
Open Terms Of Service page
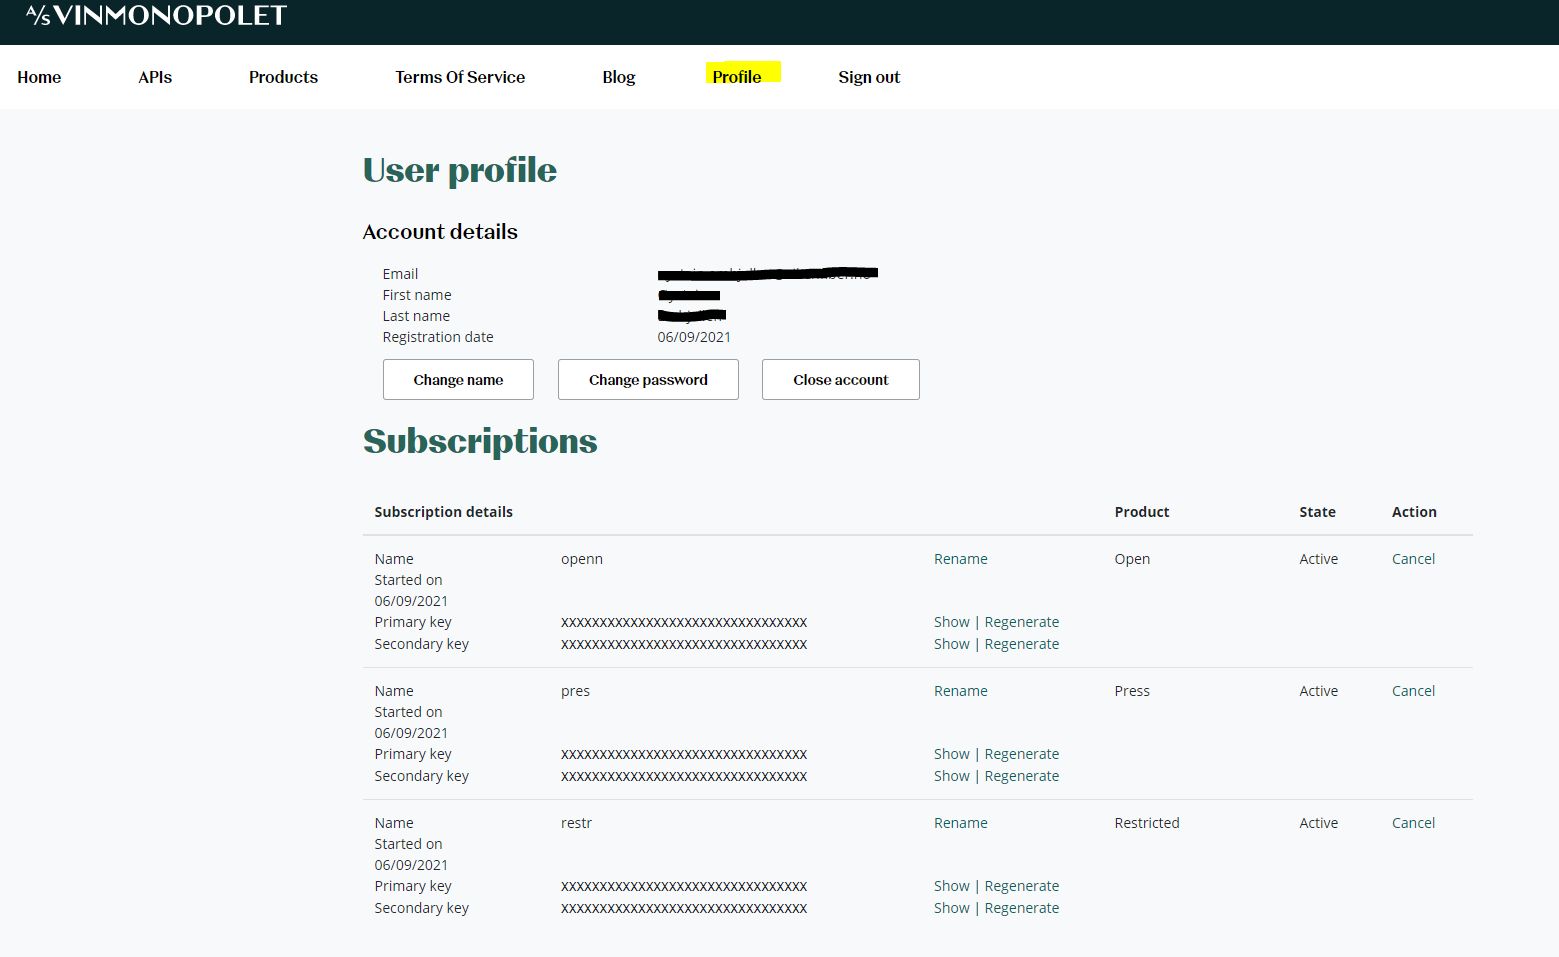tap(460, 77)
